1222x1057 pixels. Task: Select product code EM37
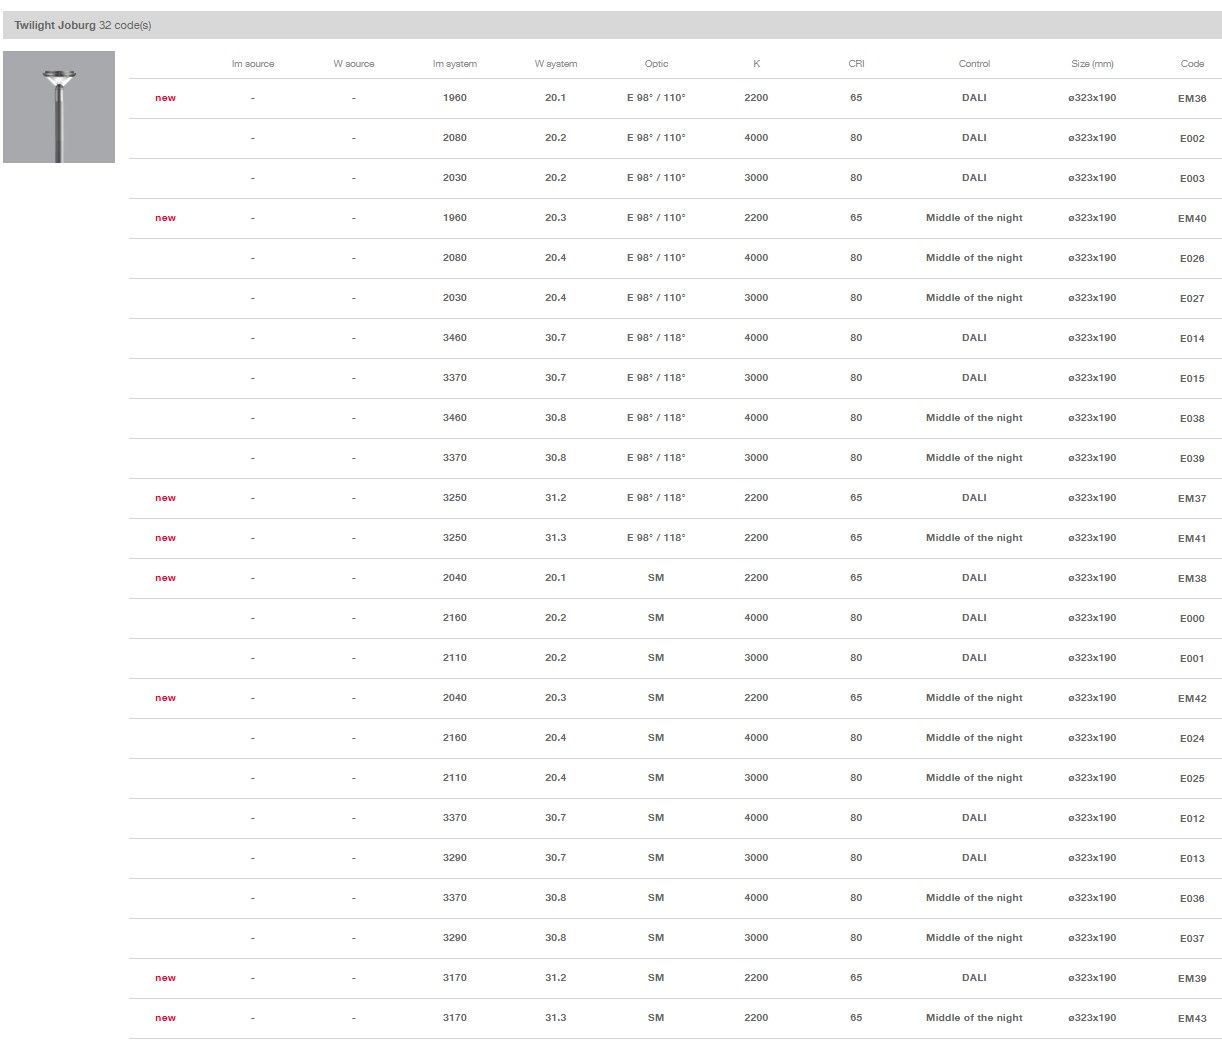[x=1191, y=498]
